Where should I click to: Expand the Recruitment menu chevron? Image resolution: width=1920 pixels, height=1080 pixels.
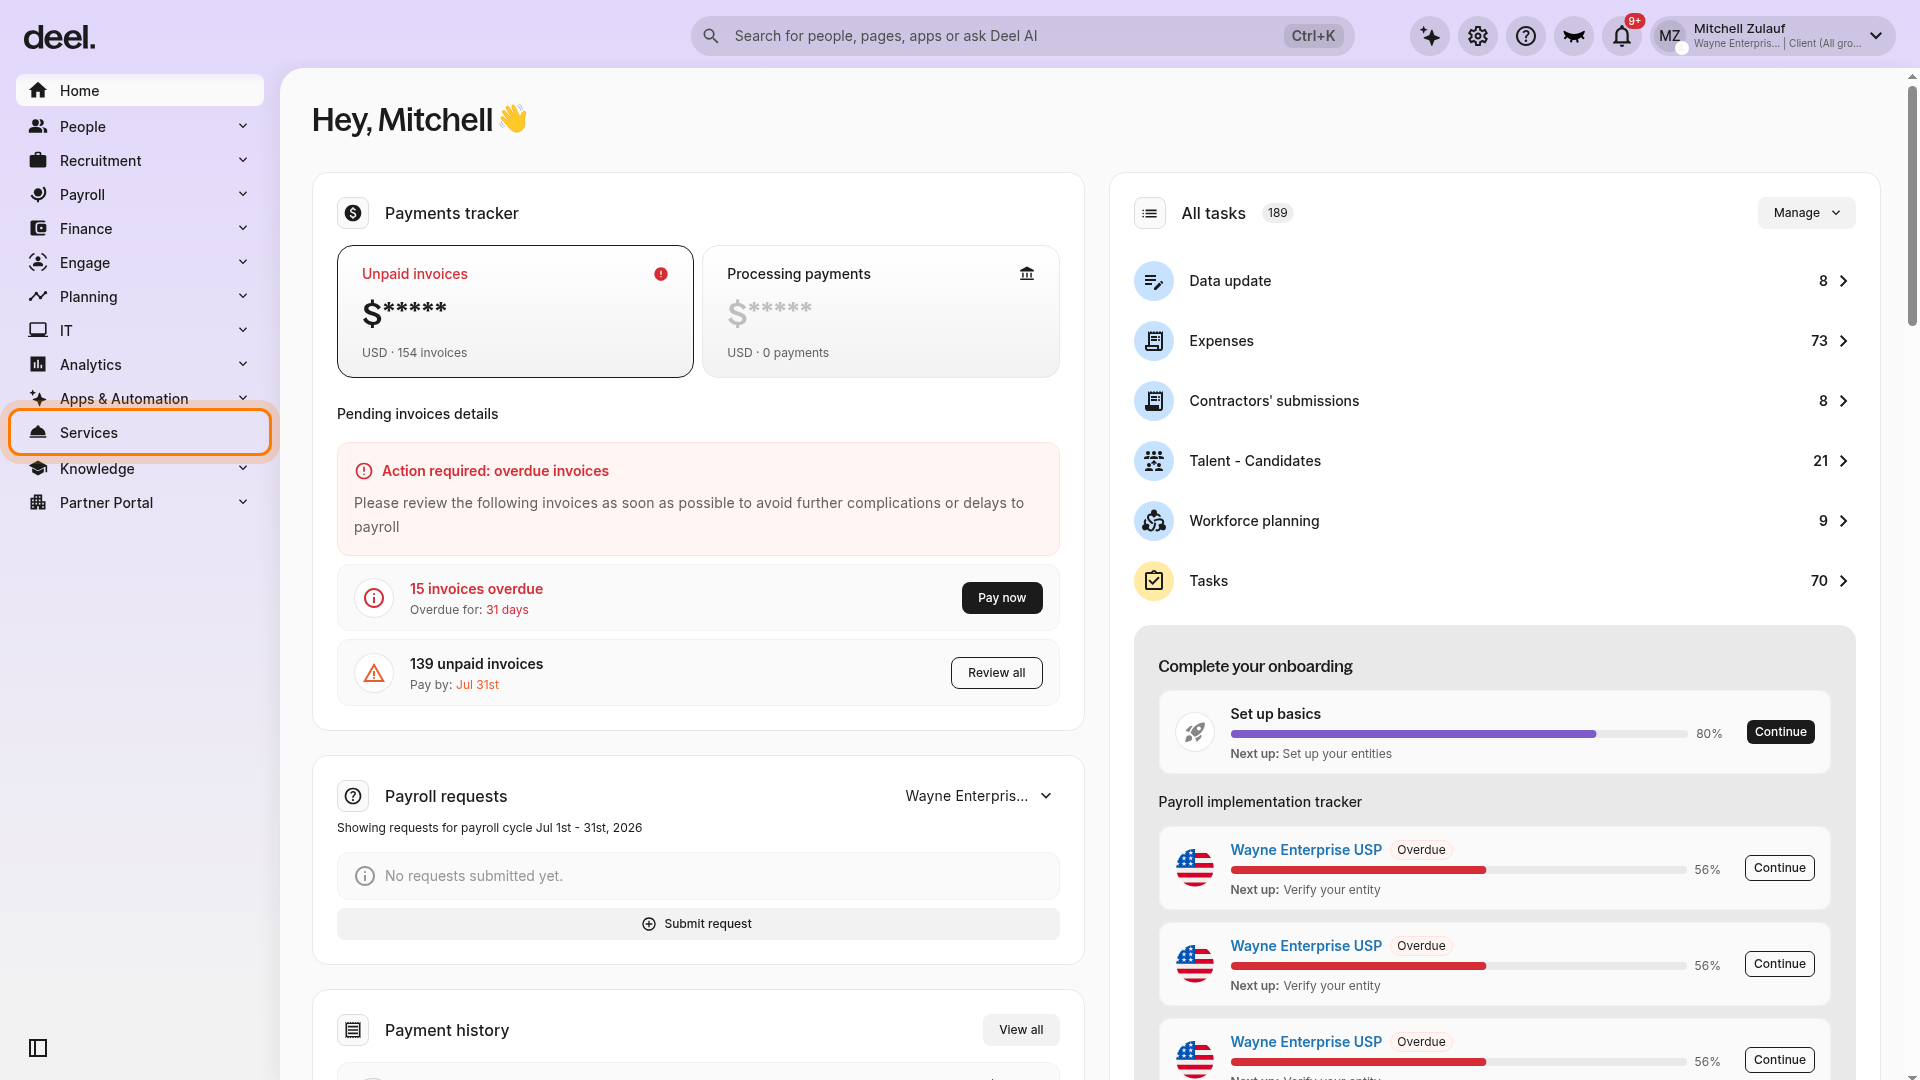[x=243, y=160]
